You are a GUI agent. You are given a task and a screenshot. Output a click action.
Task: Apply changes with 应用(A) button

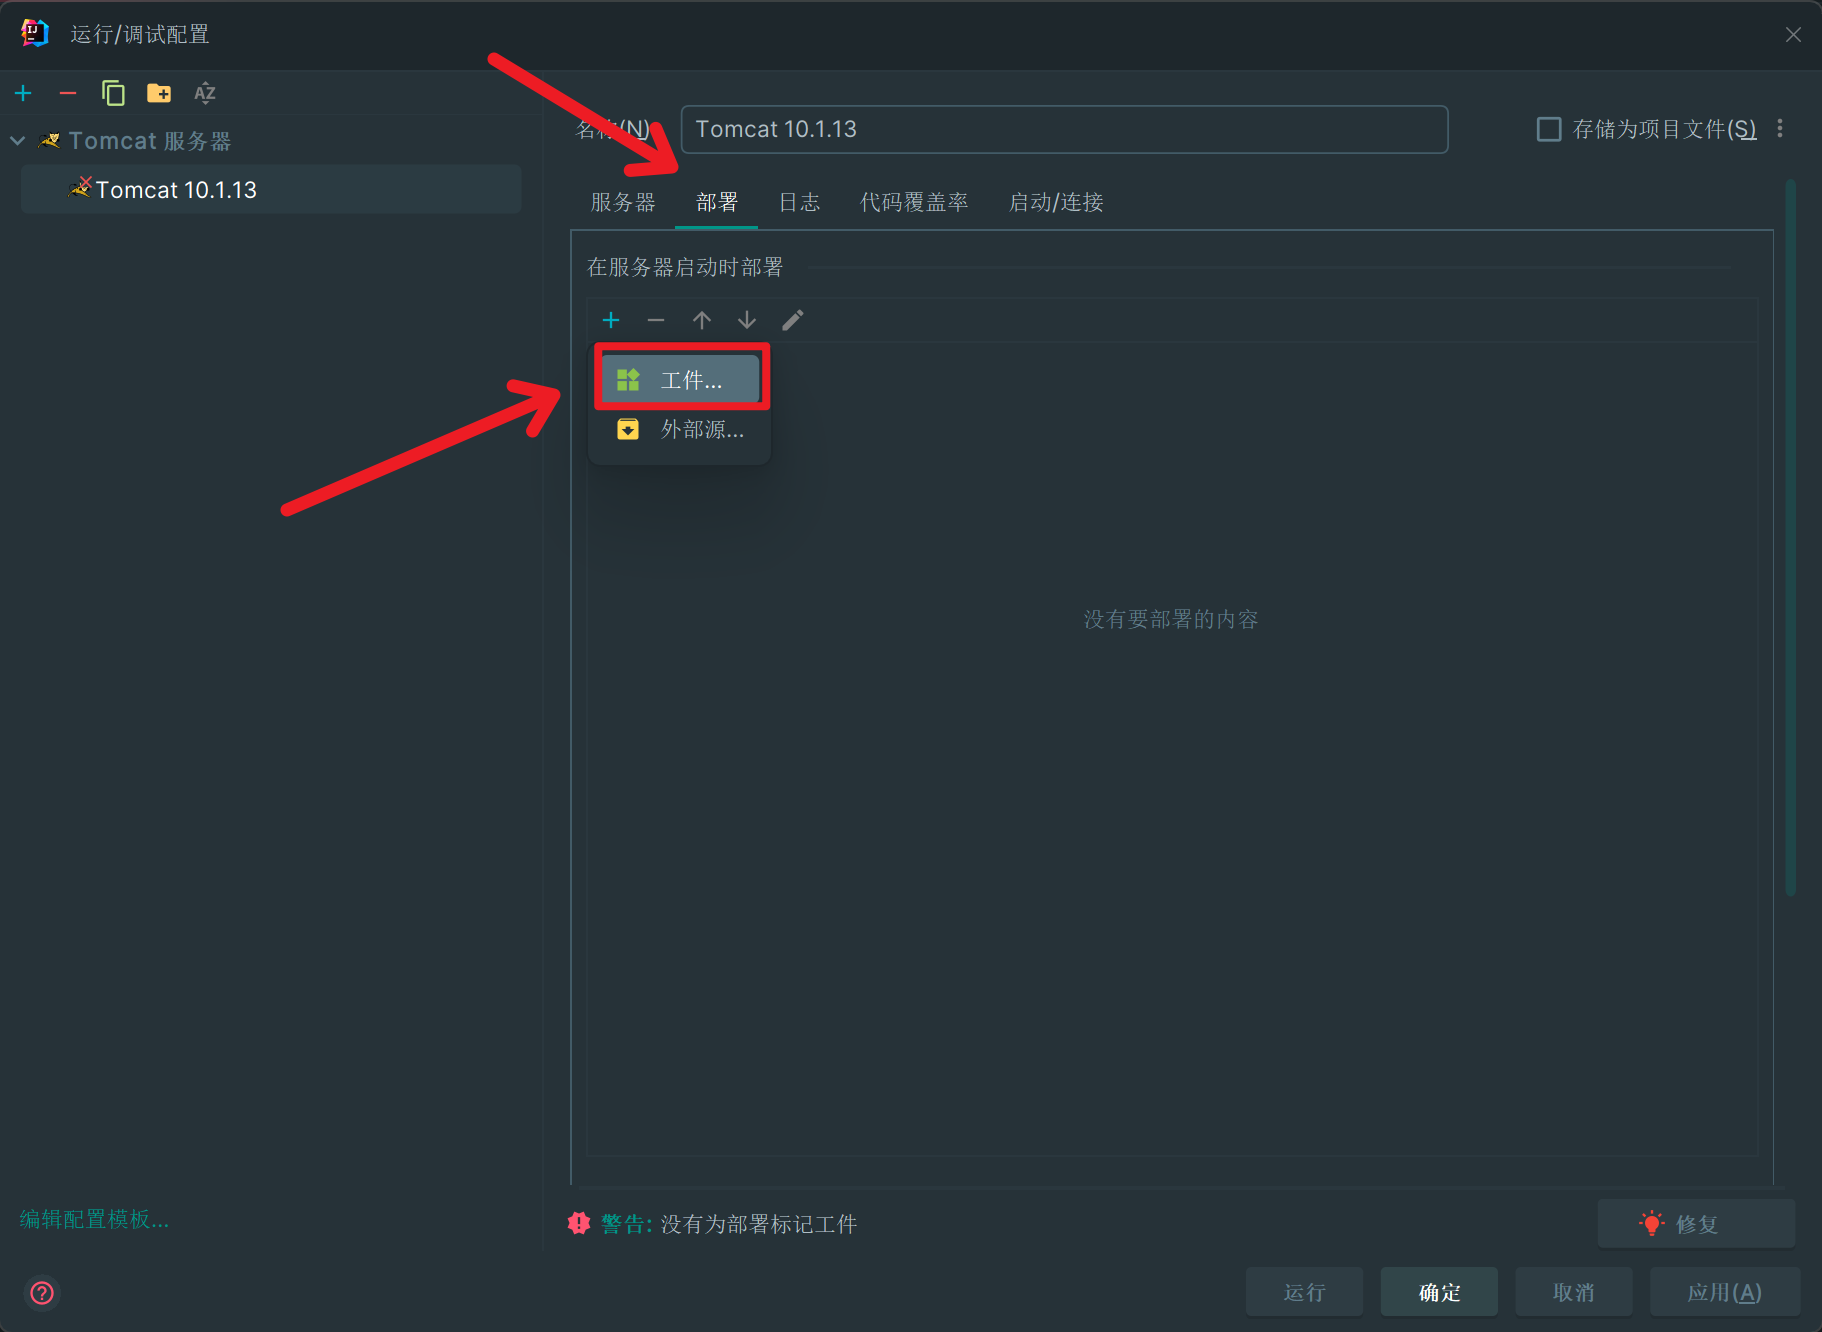coord(1725,1292)
